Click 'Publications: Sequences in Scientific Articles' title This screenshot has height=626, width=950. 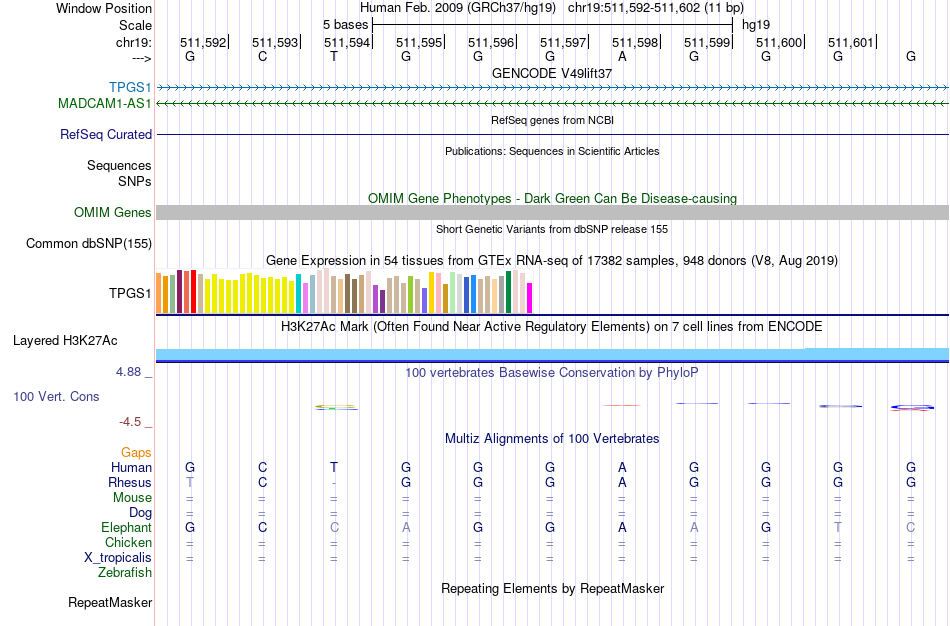pyautogui.click(x=552, y=151)
